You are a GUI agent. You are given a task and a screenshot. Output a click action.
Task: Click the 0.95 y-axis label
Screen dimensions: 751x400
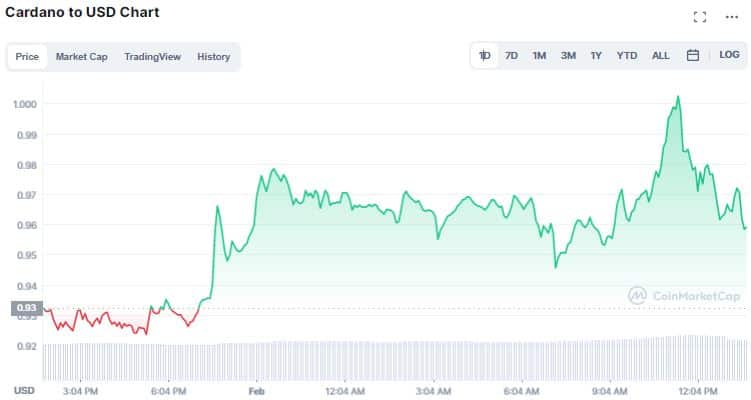point(27,255)
